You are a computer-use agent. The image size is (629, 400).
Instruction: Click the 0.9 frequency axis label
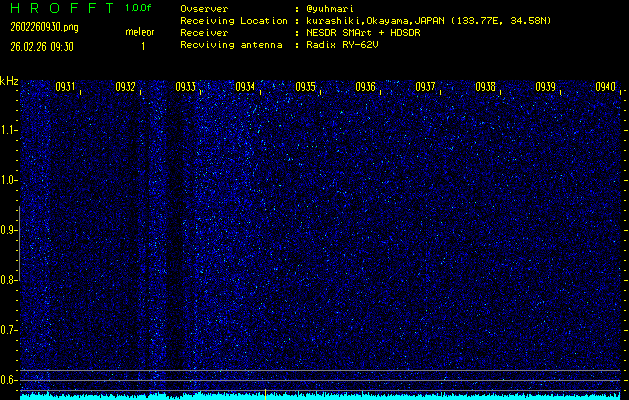point(9,230)
